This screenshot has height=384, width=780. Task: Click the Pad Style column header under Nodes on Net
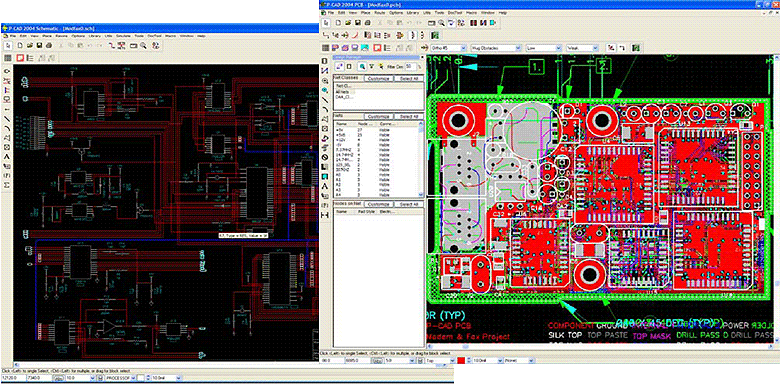pyautogui.click(x=366, y=211)
